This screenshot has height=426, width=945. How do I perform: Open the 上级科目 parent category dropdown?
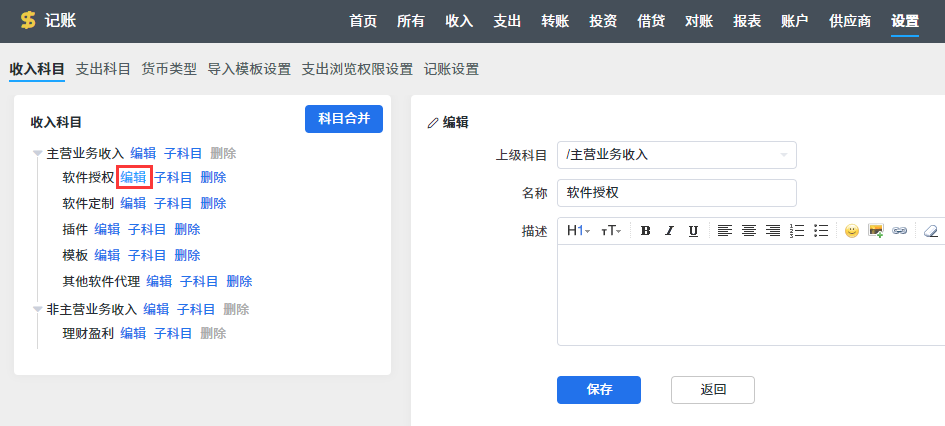click(676, 155)
